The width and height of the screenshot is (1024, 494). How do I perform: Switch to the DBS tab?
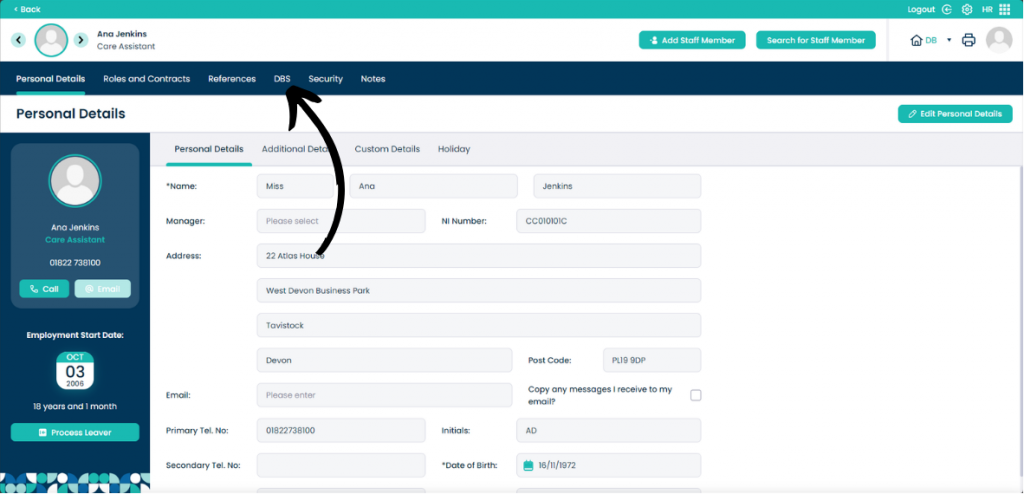(282, 78)
